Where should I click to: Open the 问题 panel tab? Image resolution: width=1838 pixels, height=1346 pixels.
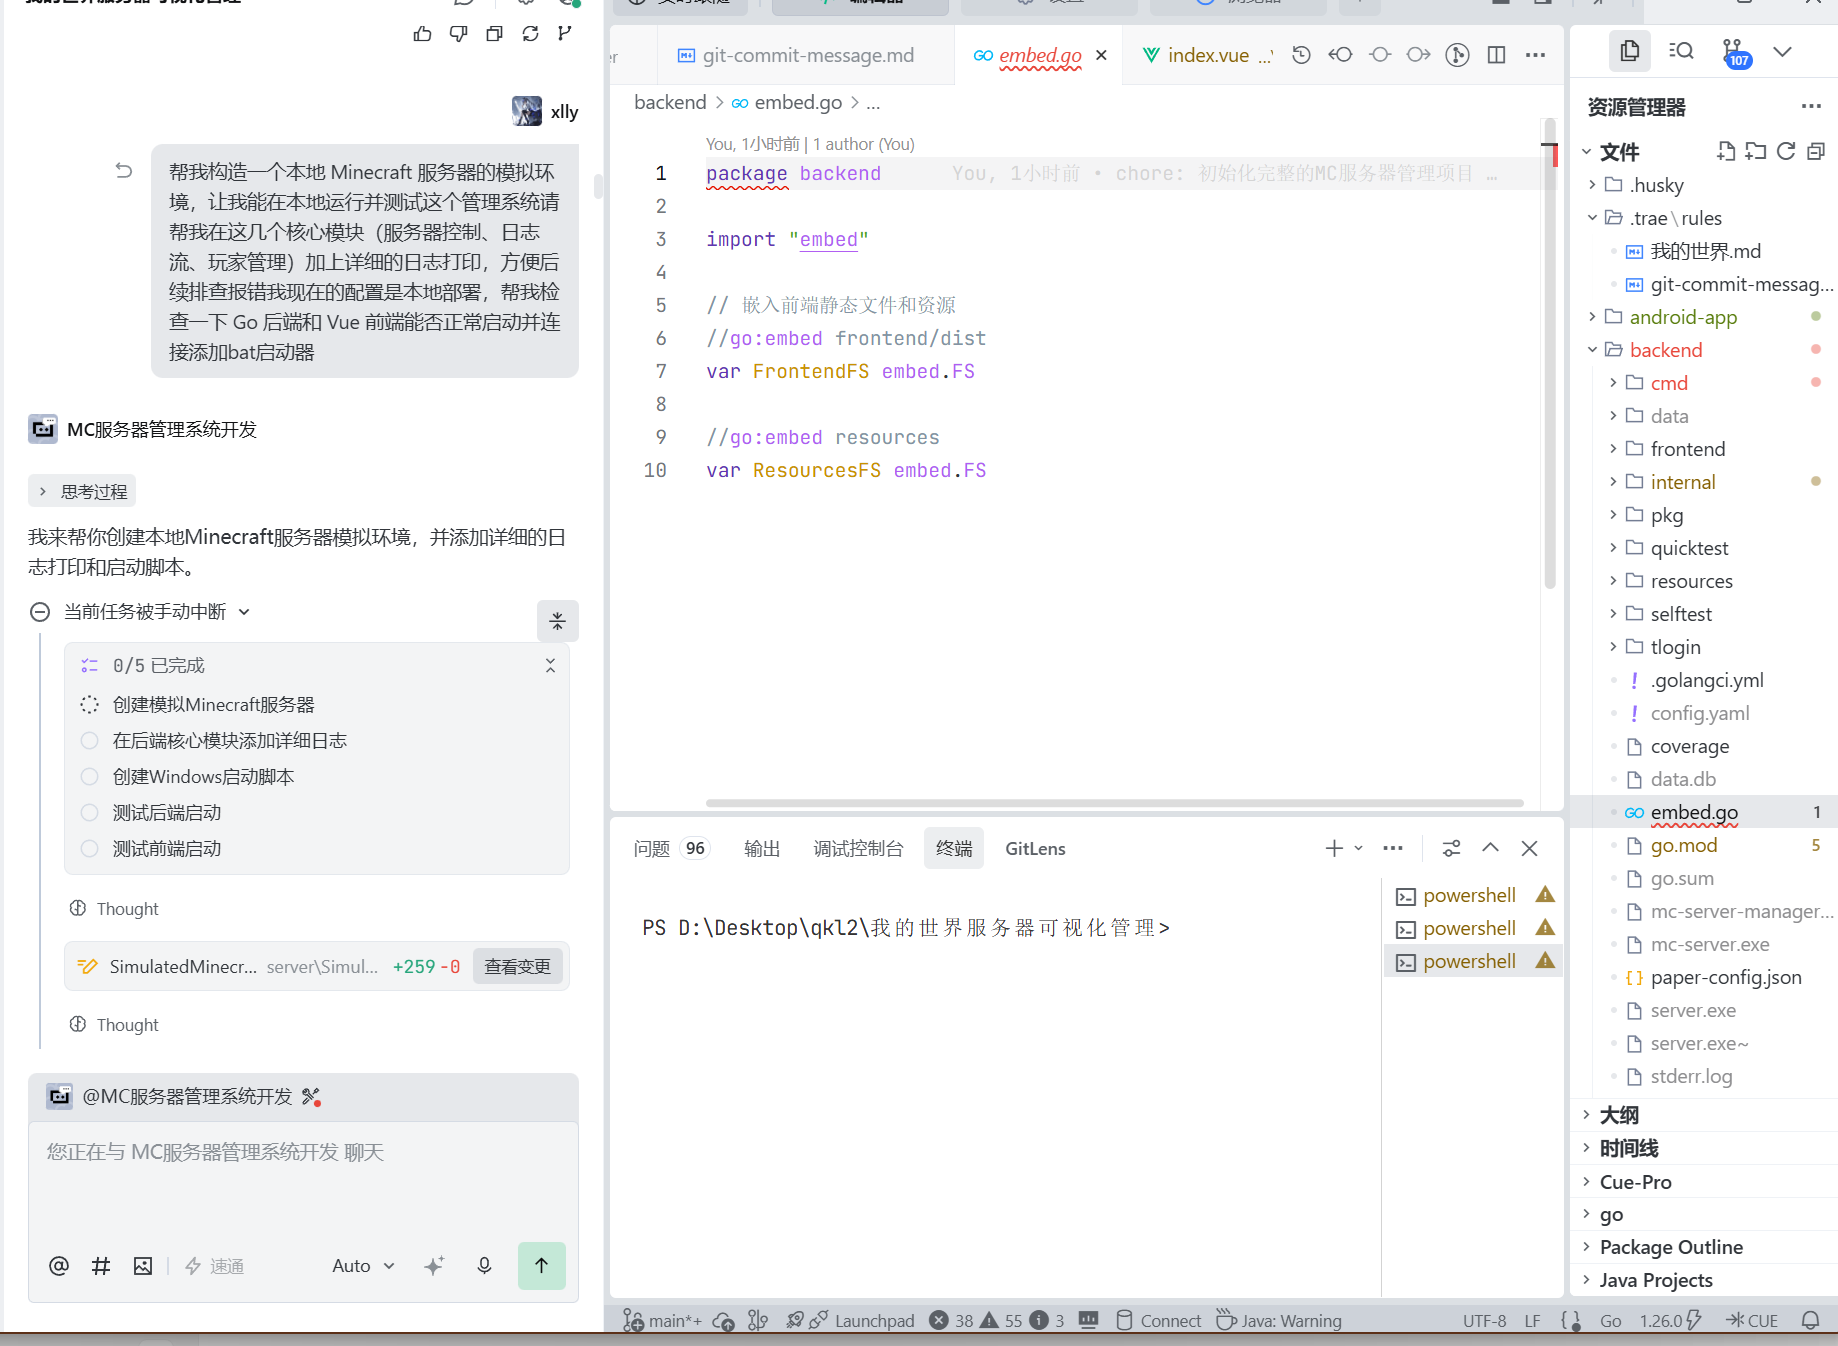coord(651,848)
